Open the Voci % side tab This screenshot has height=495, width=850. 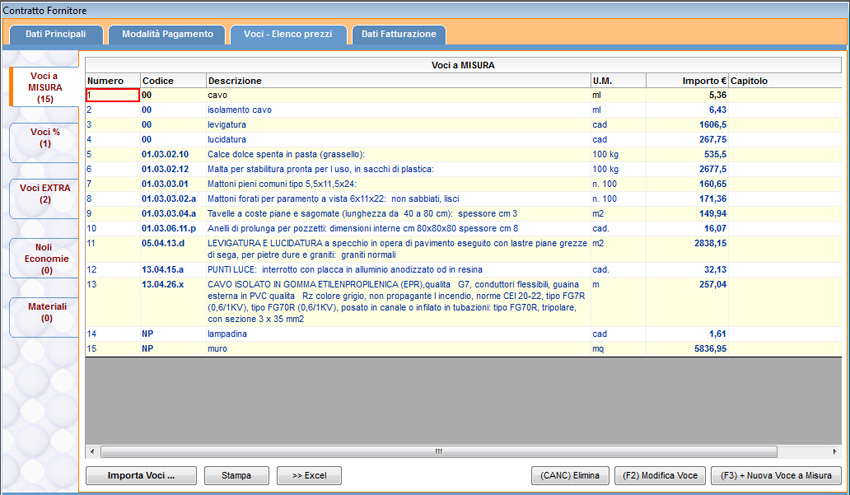coord(44,138)
